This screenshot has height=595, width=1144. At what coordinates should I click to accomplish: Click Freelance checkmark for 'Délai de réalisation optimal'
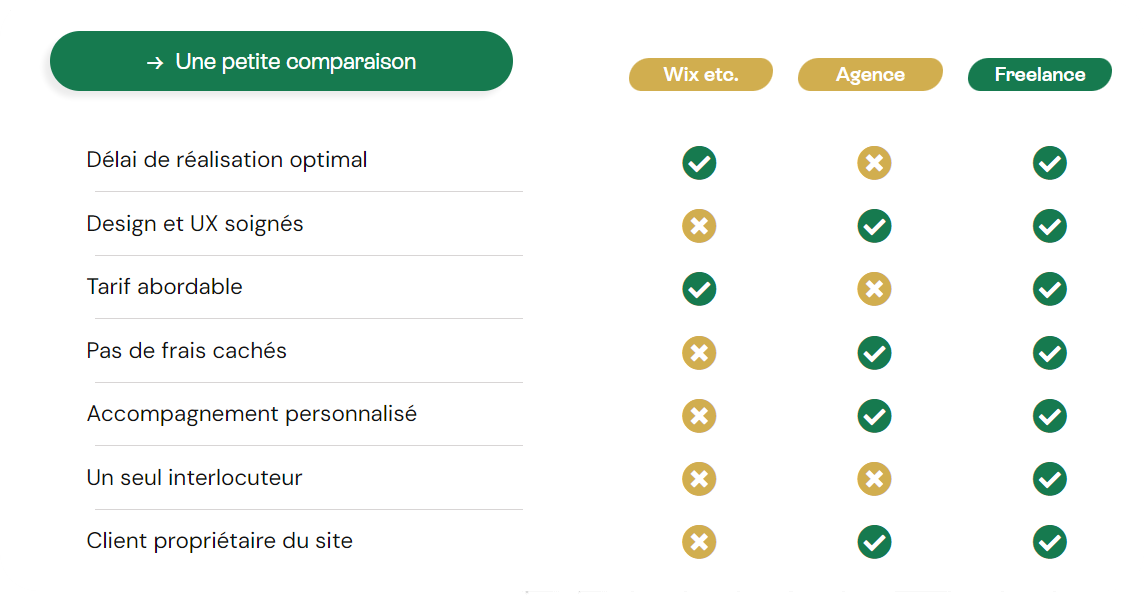pos(1049,163)
